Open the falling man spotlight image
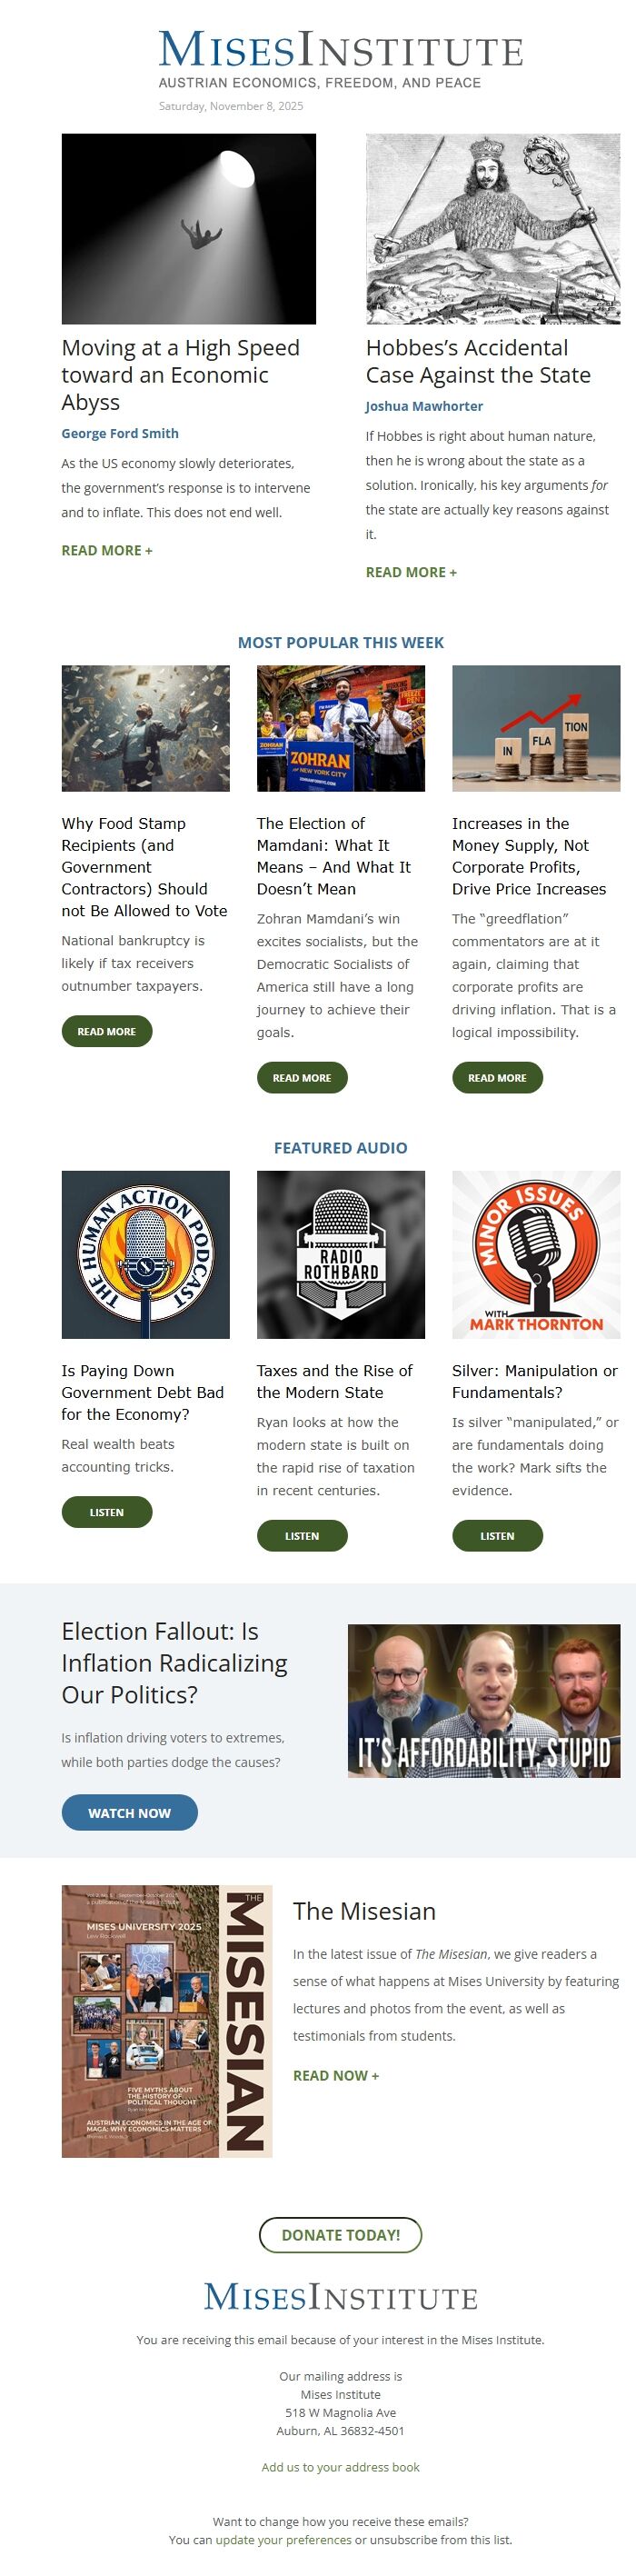 point(188,229)
